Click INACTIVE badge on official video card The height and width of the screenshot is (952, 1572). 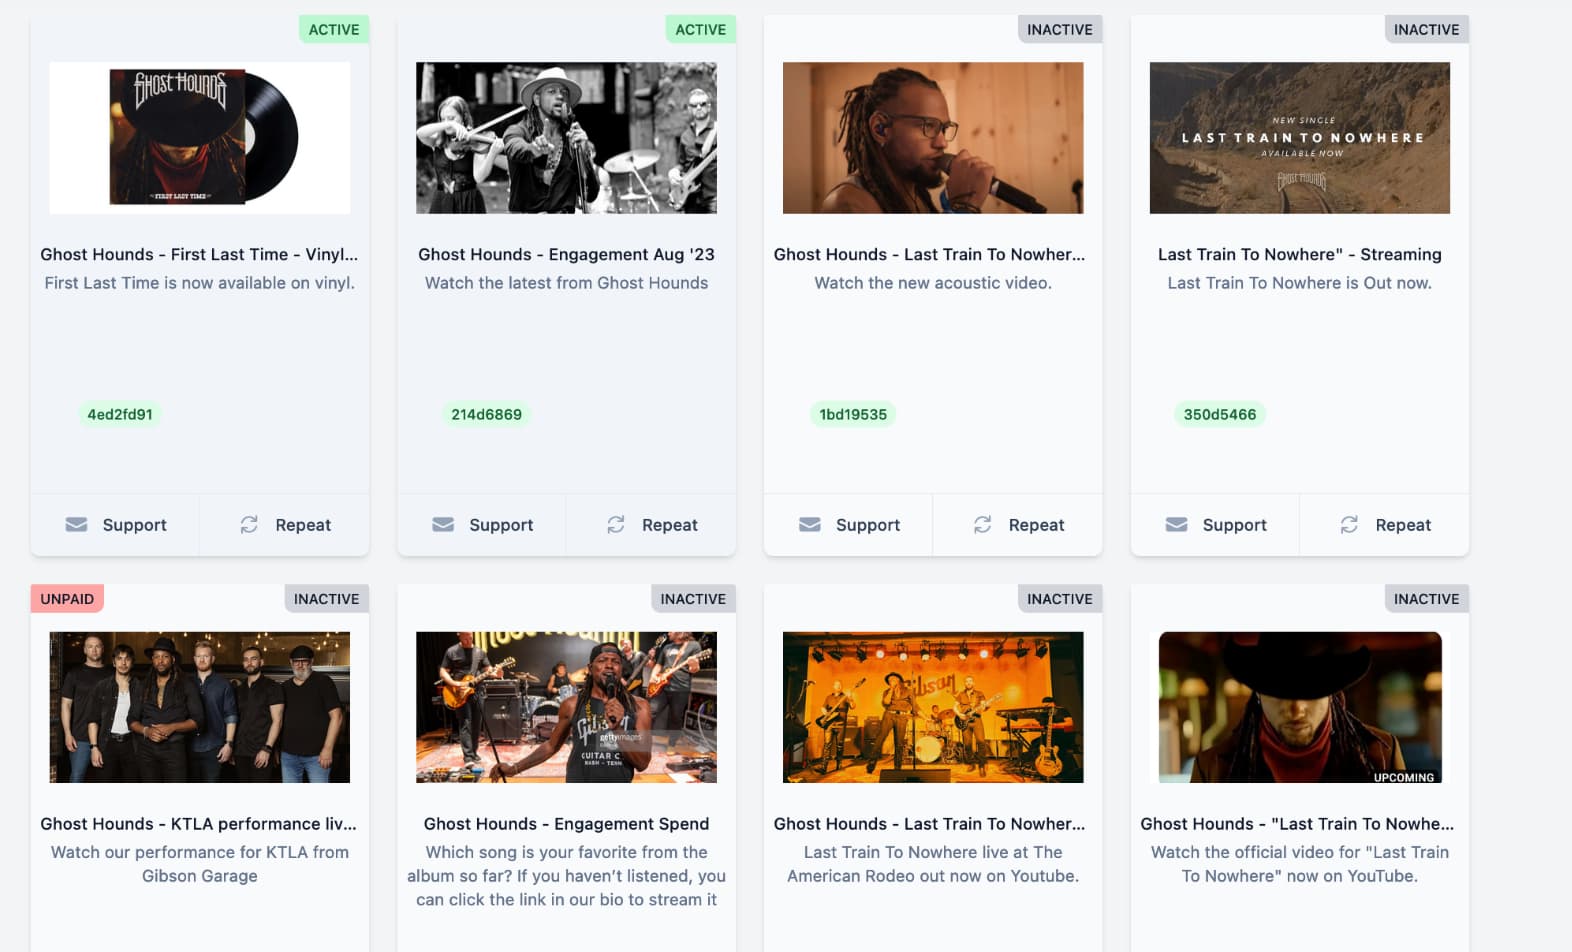[1427, 599]
